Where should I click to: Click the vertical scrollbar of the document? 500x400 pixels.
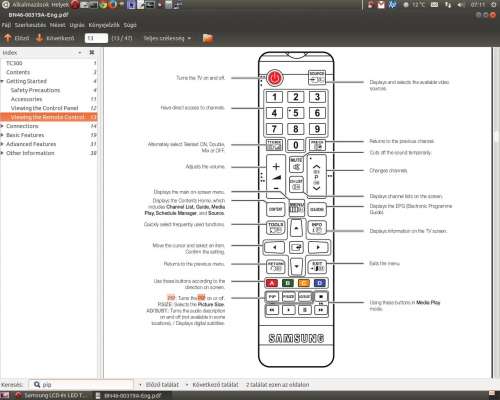(x=496, y=213)
